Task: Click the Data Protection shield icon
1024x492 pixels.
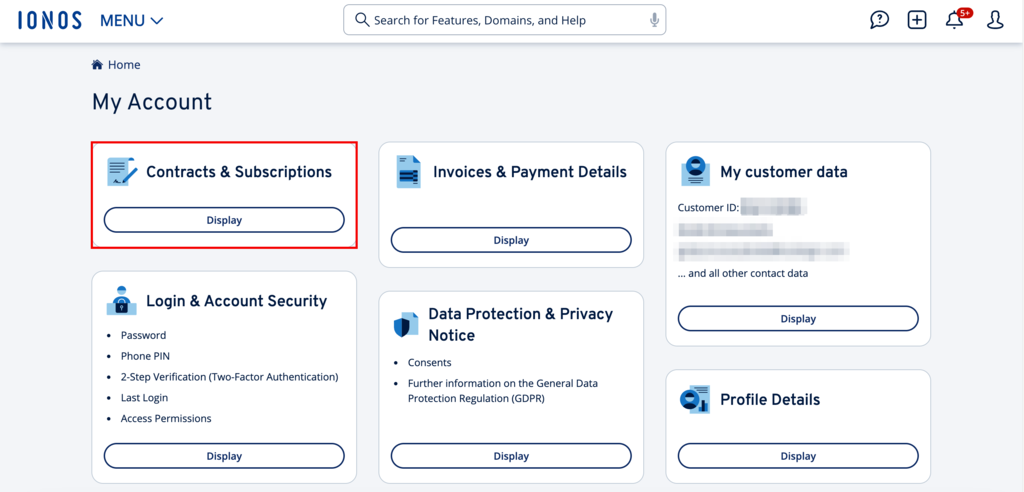Action: point(406,325)
